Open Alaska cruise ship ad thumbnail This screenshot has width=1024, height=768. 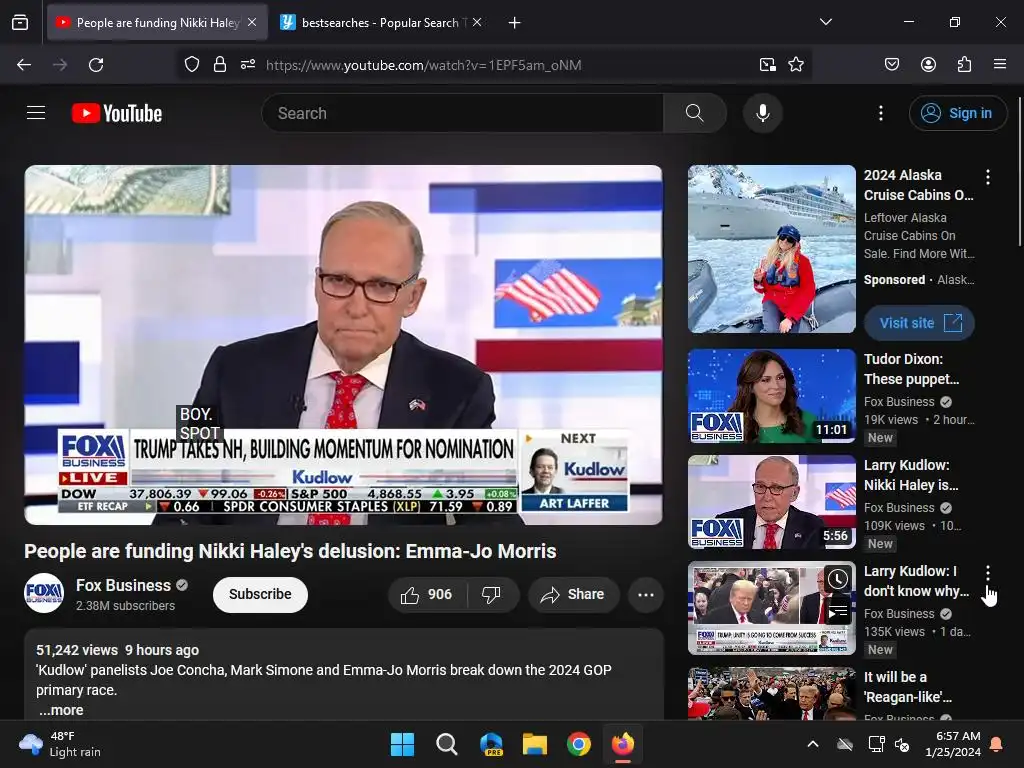(772, 249)
